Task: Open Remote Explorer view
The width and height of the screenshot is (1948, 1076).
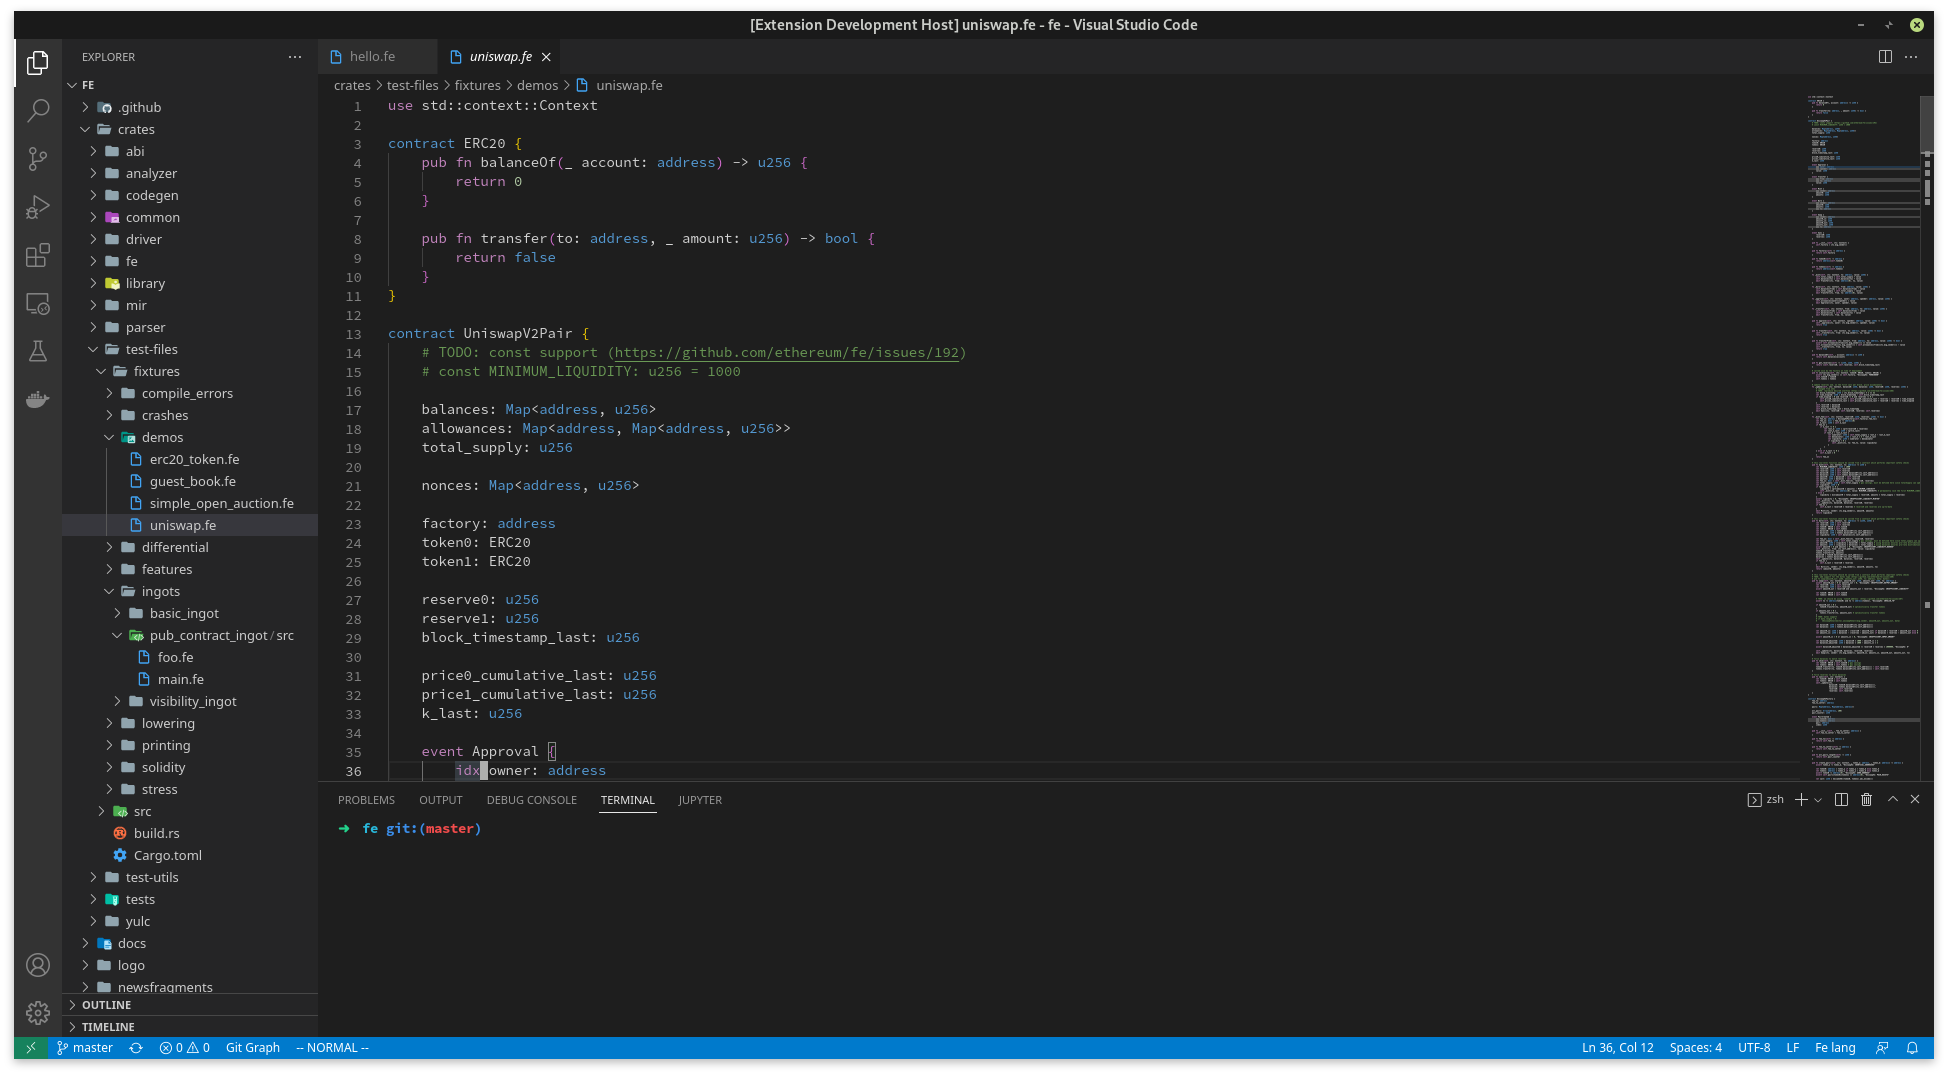Action: [38, 303]
